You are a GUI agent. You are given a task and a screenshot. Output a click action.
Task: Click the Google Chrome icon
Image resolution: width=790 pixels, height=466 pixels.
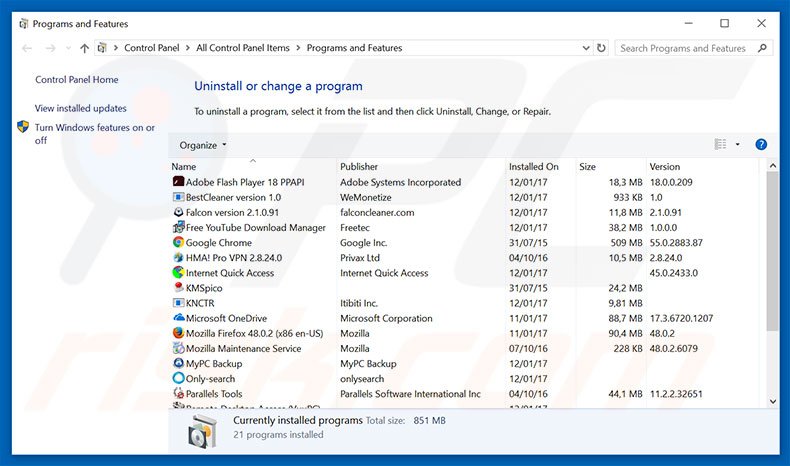tap(178, 242)
